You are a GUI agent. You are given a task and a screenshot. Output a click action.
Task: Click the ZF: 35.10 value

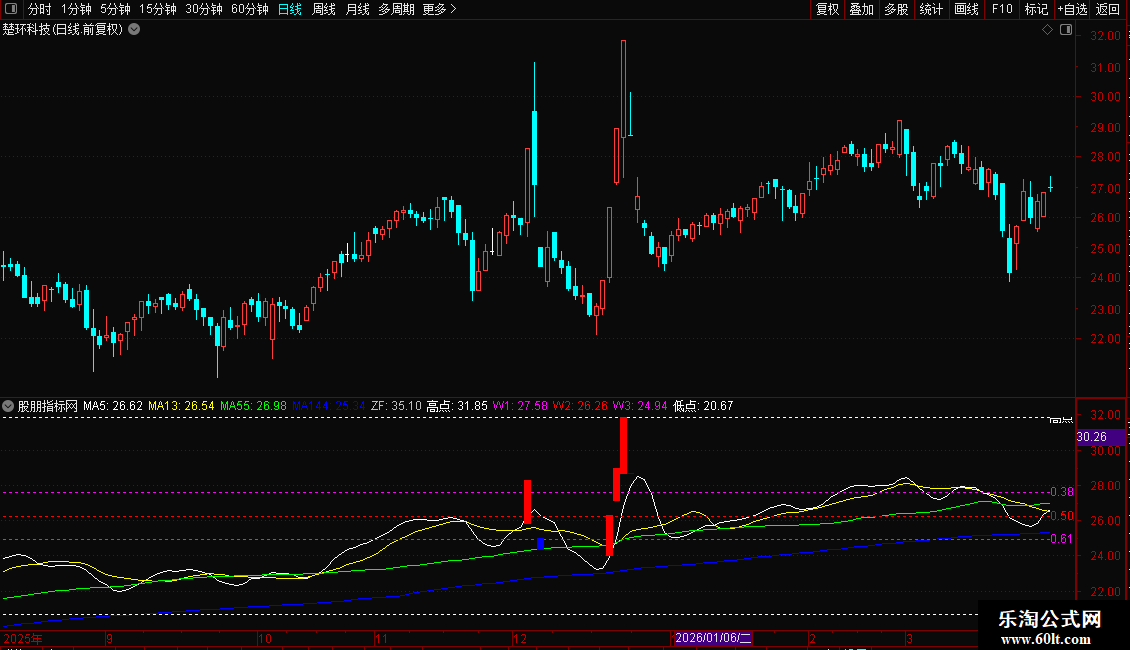pyautogui.click(x=396, y=406)
